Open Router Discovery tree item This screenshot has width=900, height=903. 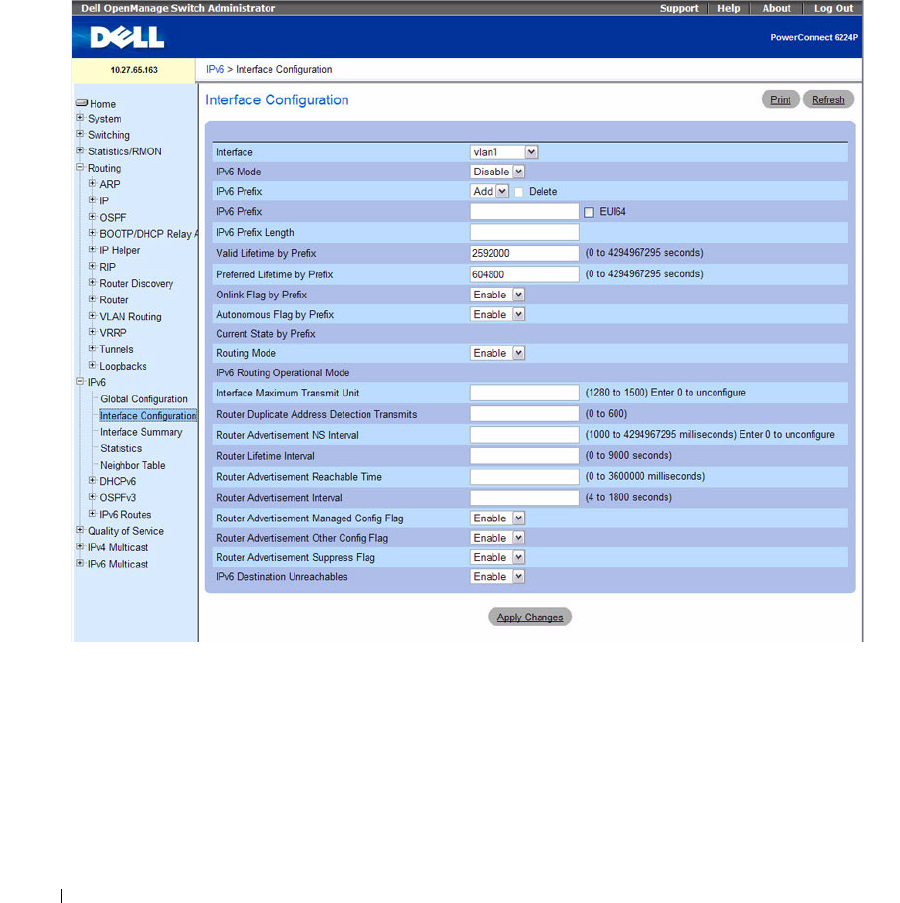(136, 283)
